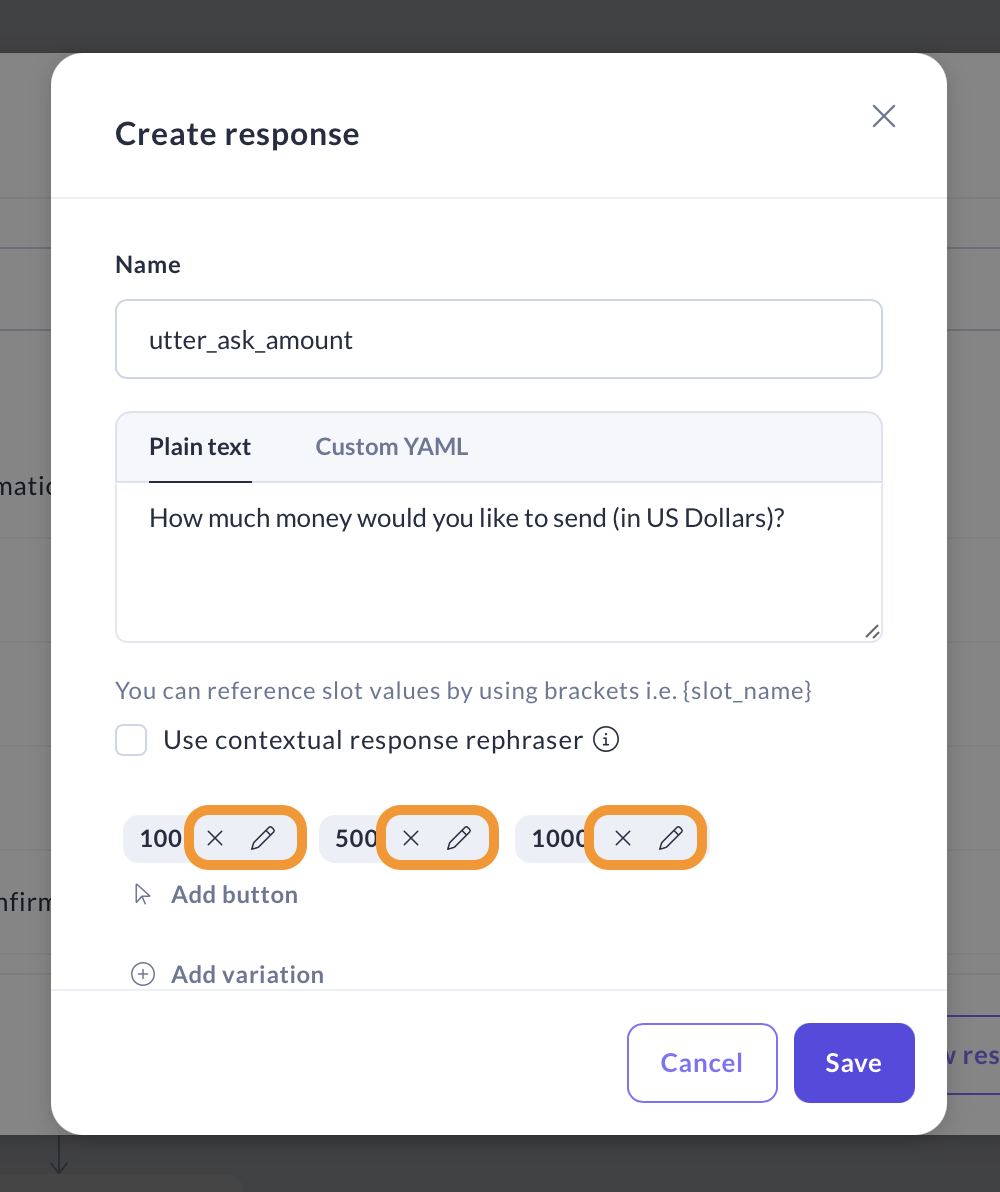Viewport: 1000px width, 1192px height.
Task: Remove the 1000 button chip
Action: tap(623, 838)
